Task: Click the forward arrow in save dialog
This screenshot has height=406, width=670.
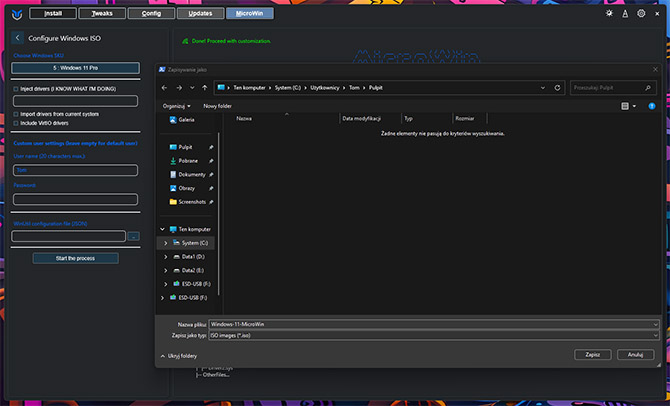Action: (179, 88)
